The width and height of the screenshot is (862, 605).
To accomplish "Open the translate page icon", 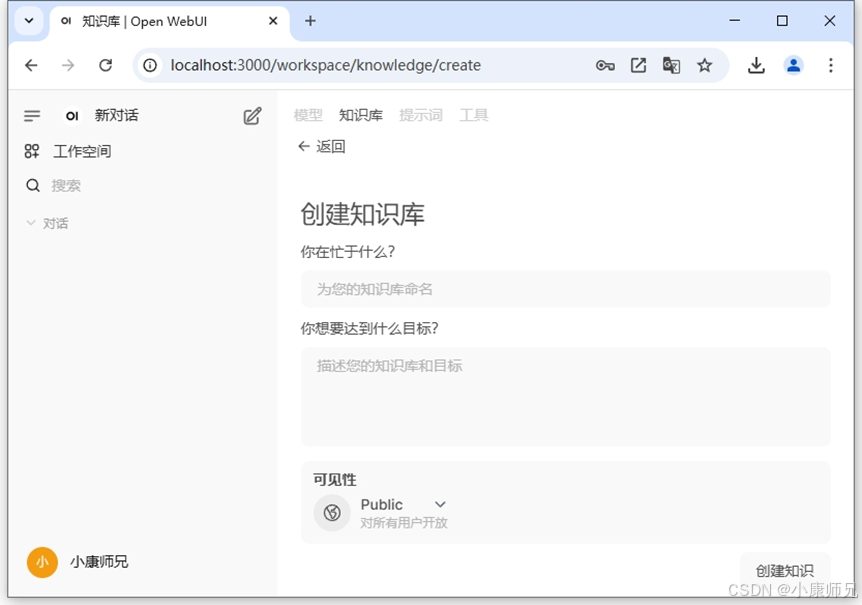I will [671, 65].
